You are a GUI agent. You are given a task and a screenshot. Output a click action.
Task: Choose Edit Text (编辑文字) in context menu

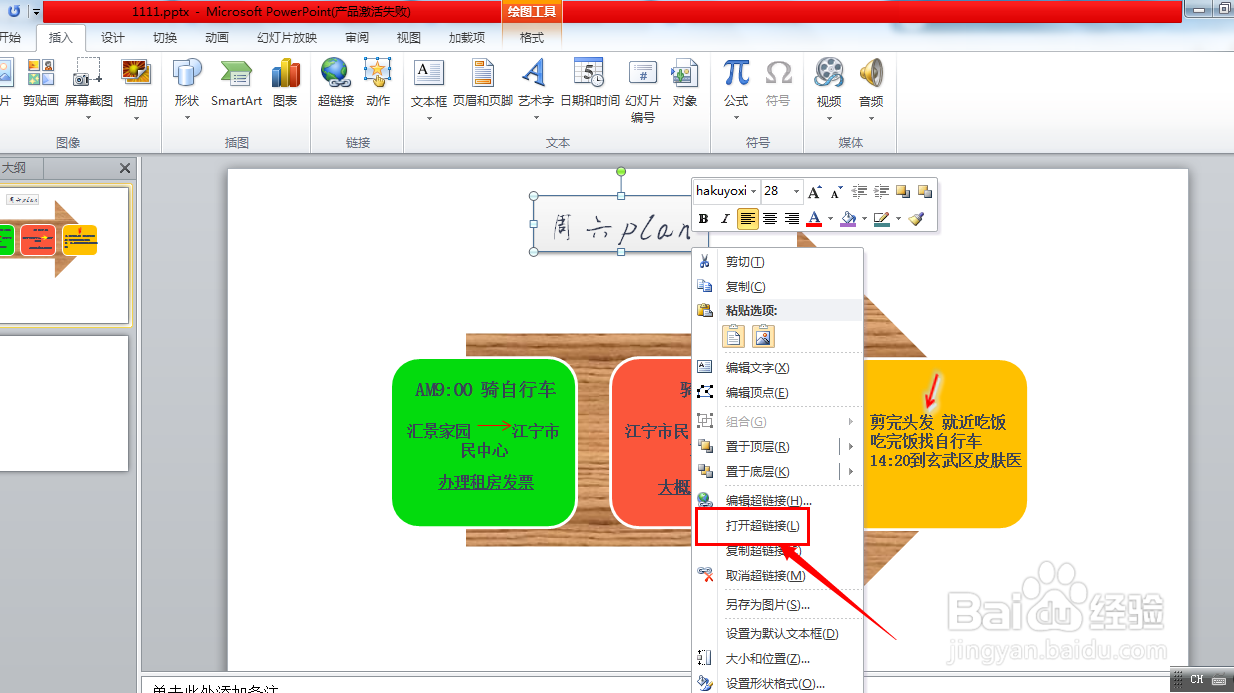point(778,368)
